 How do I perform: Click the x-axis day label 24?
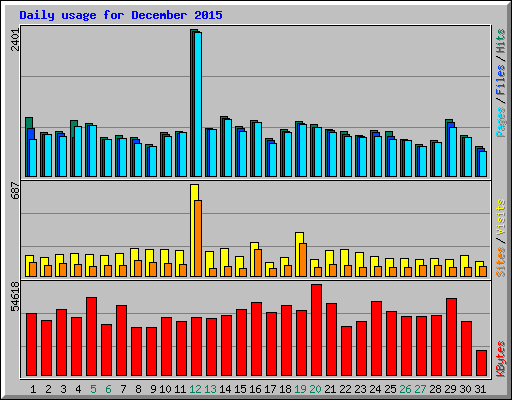pyautogui.click(x=375, y=389)
